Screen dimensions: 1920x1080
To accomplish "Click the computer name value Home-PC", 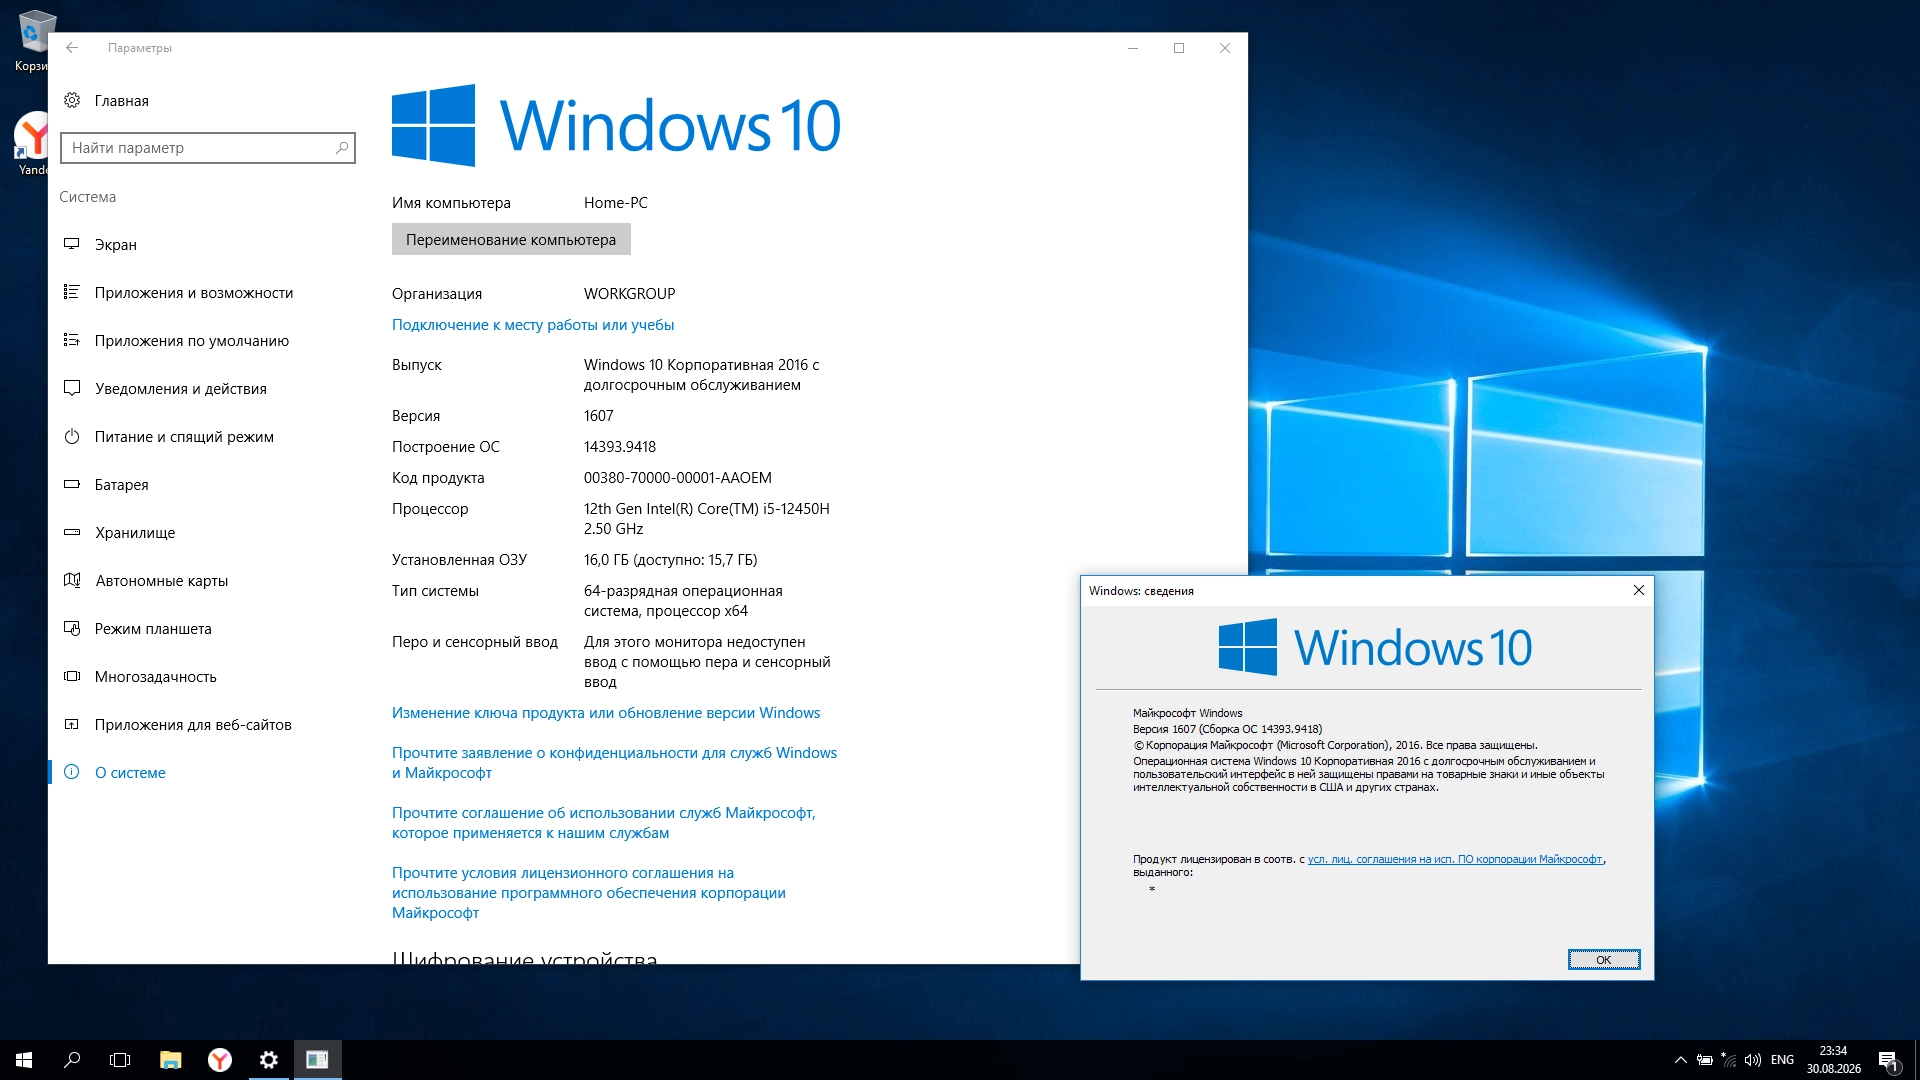I will click(616, 203).
